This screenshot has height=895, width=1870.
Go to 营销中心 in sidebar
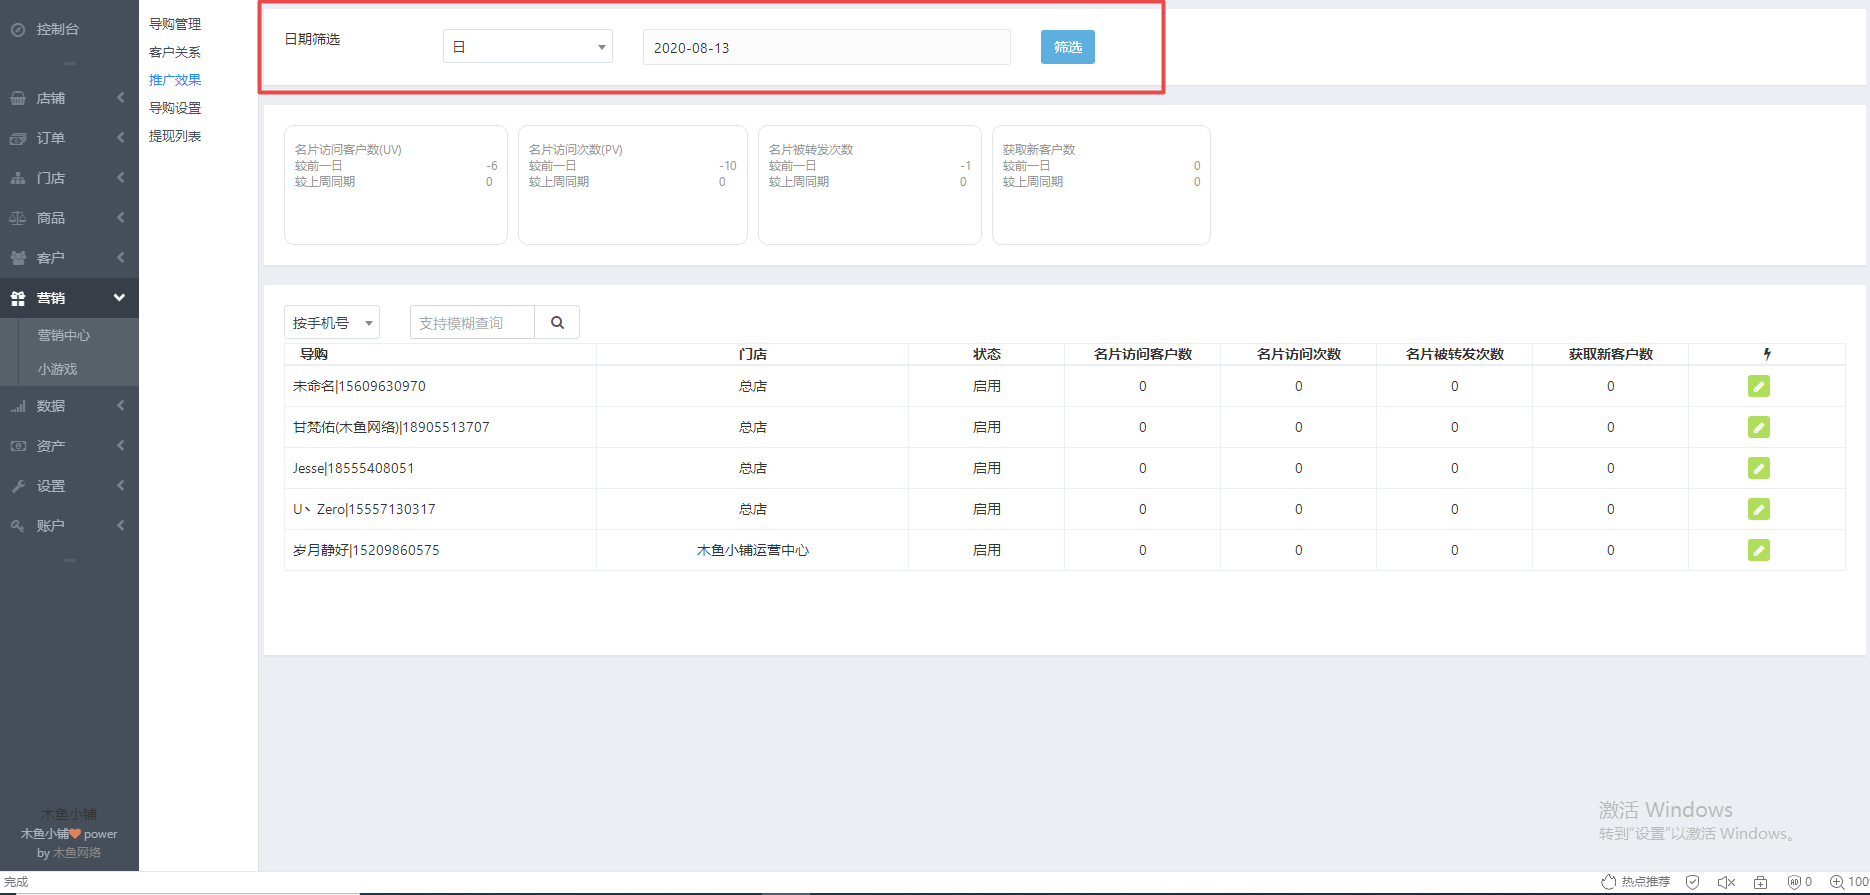click(x=64, y=336)
